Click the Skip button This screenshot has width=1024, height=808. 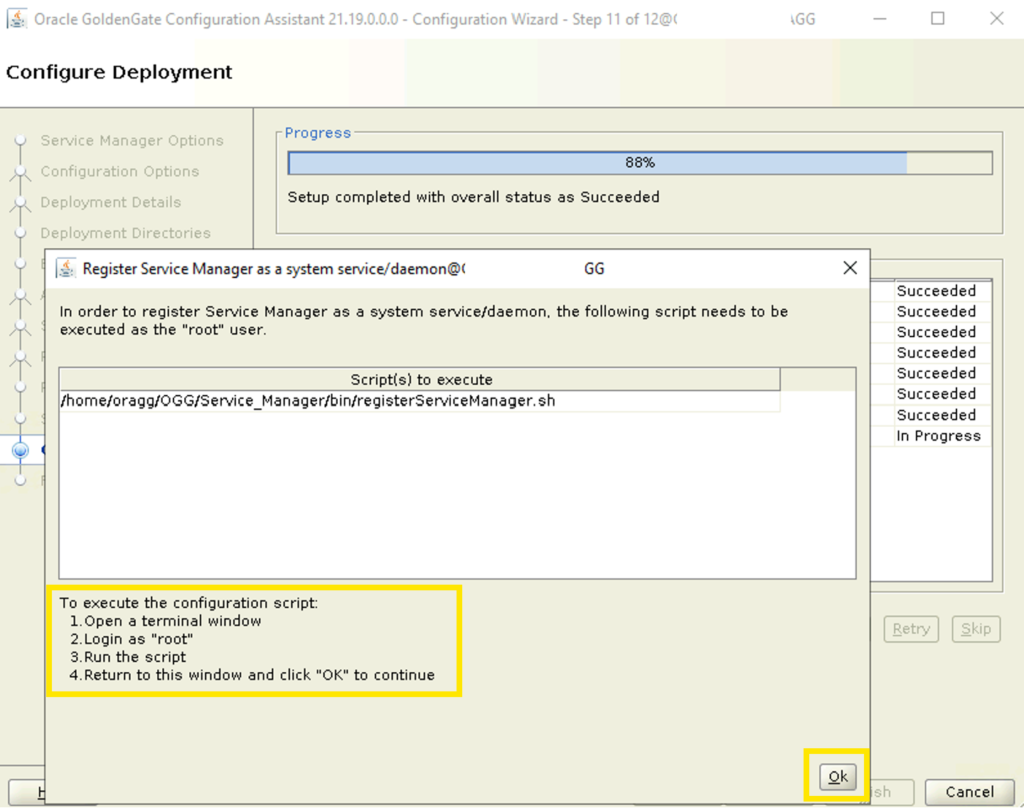[976, 629]
